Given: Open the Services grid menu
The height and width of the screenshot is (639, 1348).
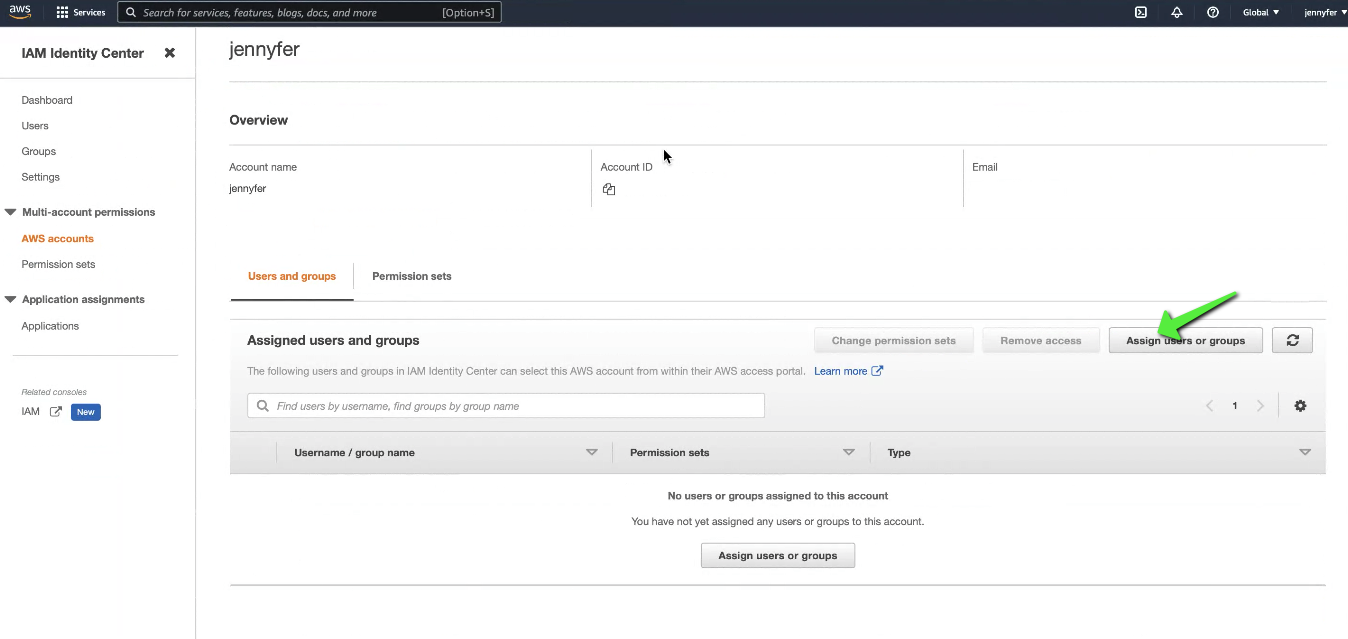Looking at the screenshot, I should [62, 13].
